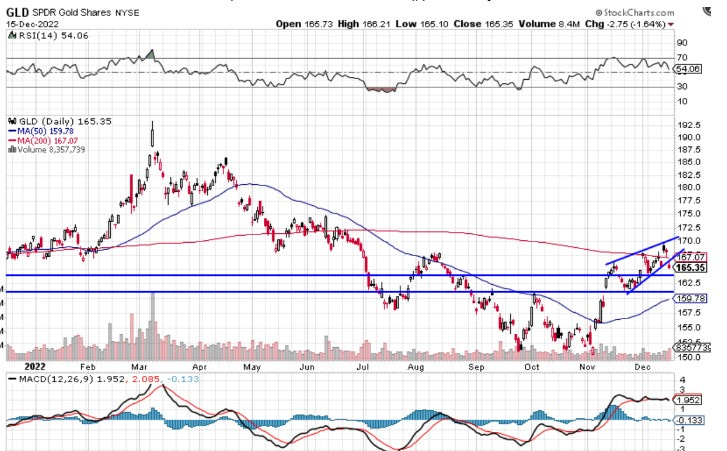Click the Apr label on time axis
Viewport: 727px width, 451px height.
(200, 367)
